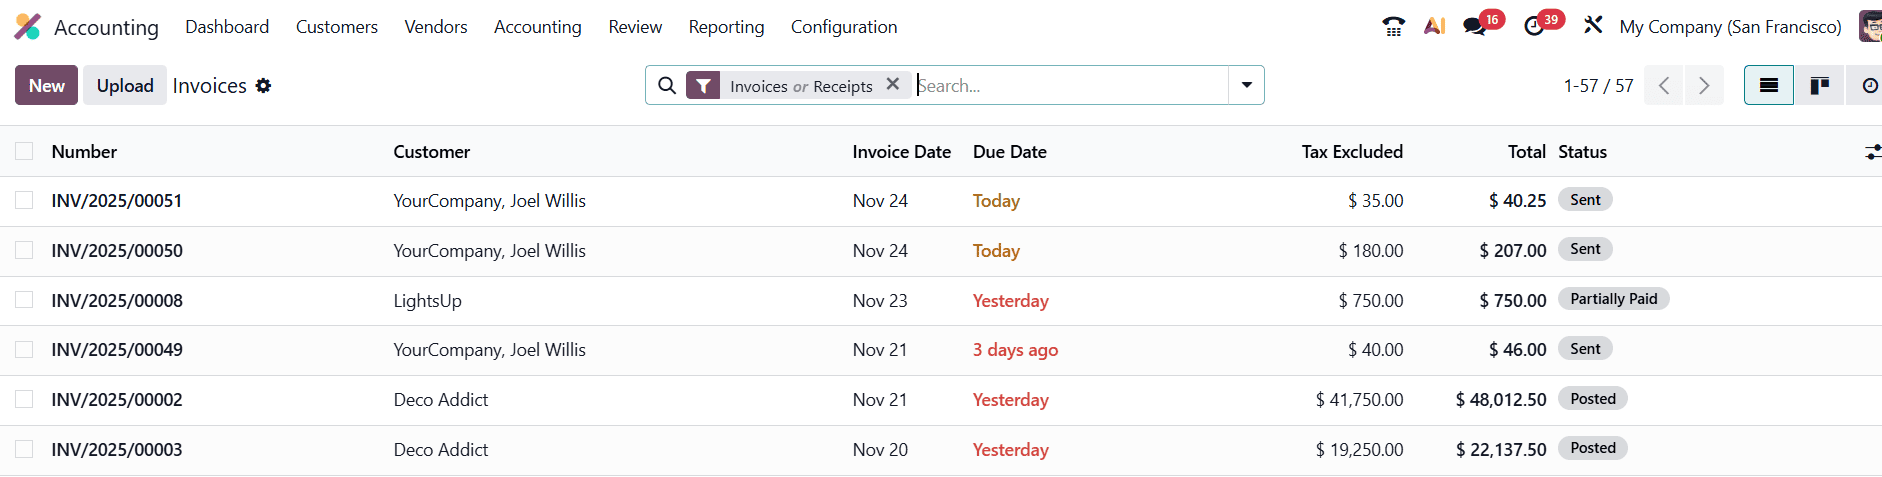
Task: Go to next page of records
Action: click(1704, 86)
